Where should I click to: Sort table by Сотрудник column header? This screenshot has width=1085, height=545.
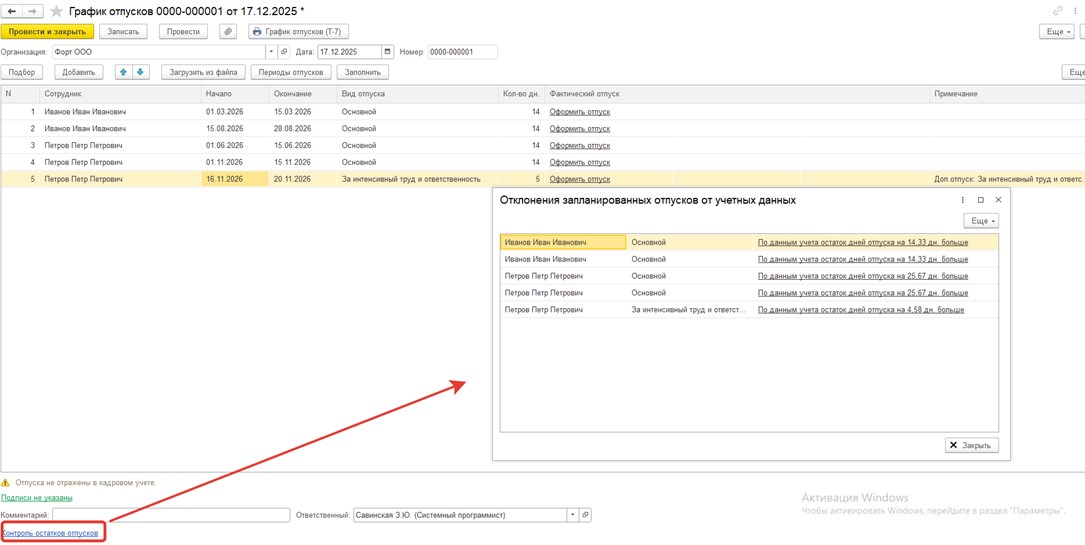tap(63, 94)
